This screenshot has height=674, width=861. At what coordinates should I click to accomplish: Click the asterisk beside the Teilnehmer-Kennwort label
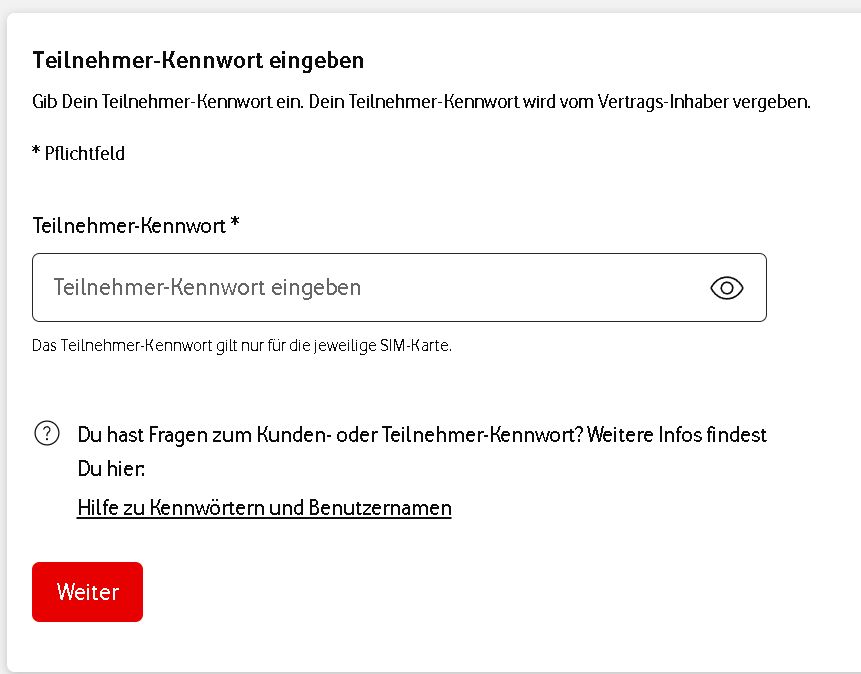[x=235, y=224]
